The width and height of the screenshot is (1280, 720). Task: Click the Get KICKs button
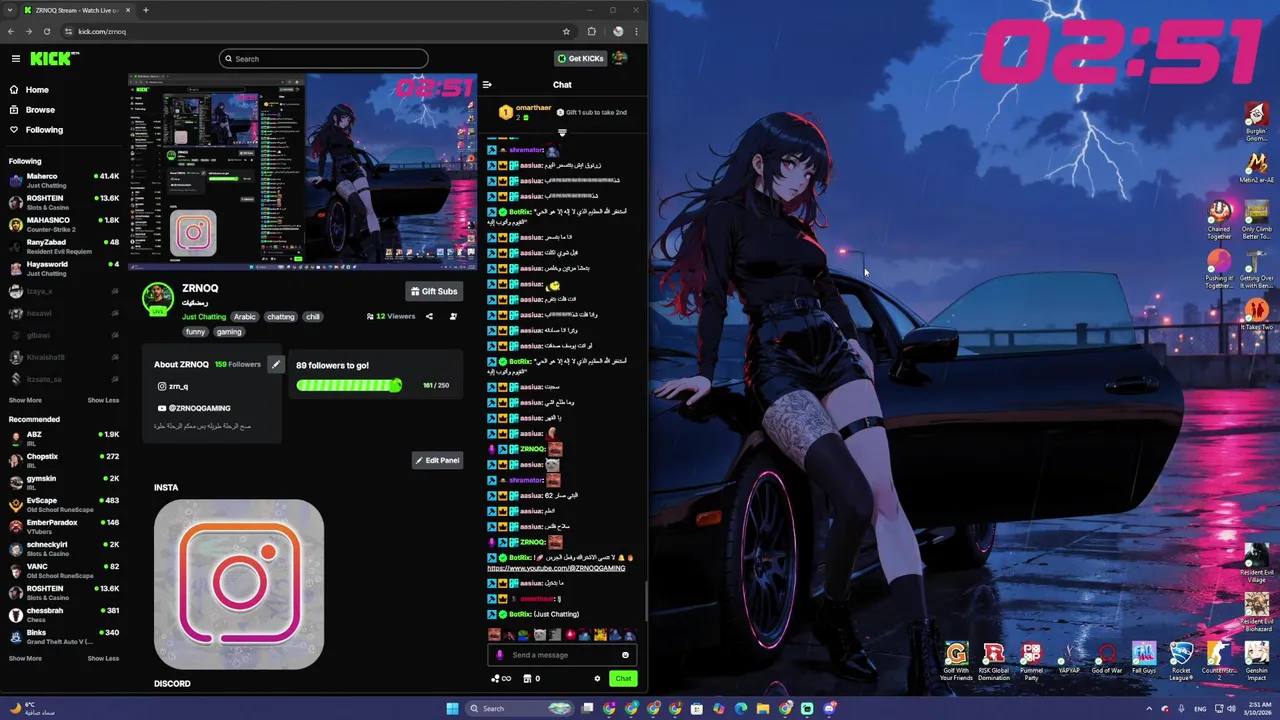[580, 59]
